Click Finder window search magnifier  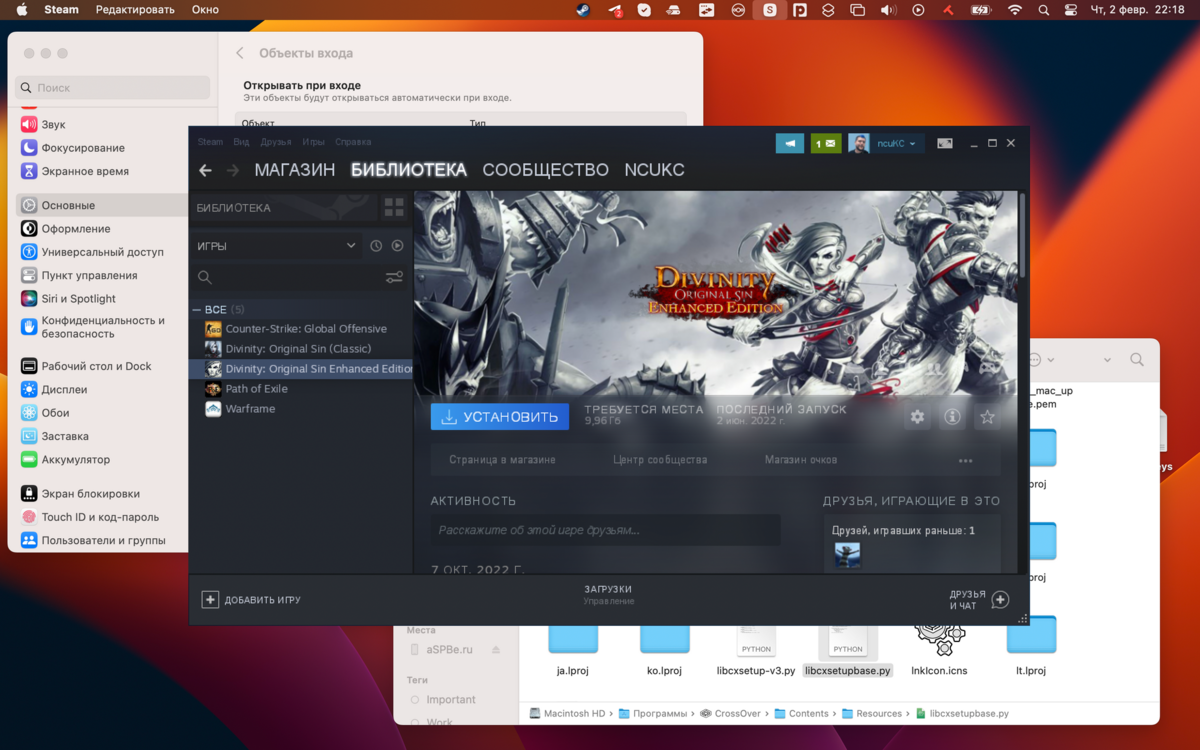point(1137,359)
